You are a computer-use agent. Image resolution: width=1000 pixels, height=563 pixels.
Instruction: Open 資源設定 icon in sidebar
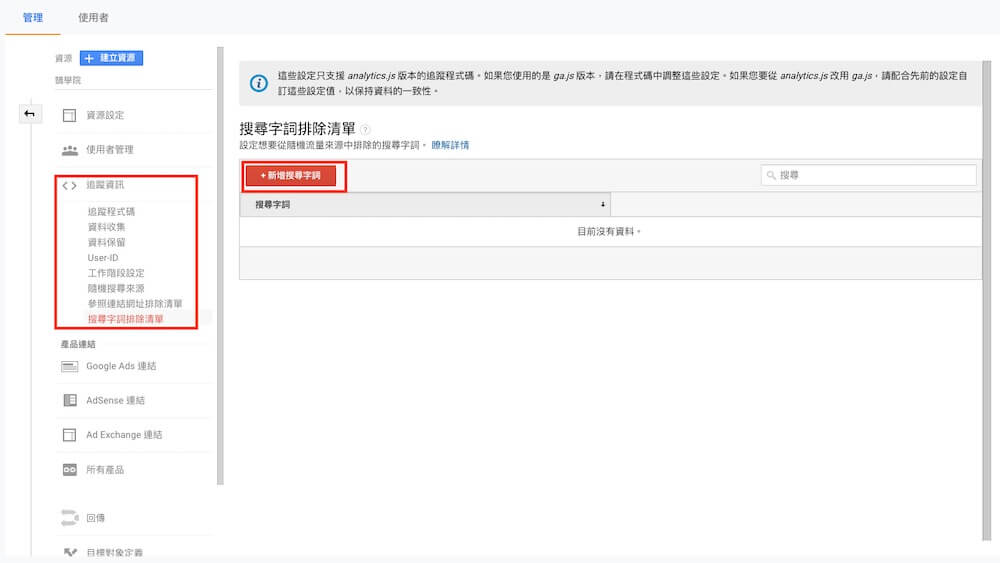pyautogui.click(x=70, y=115)
